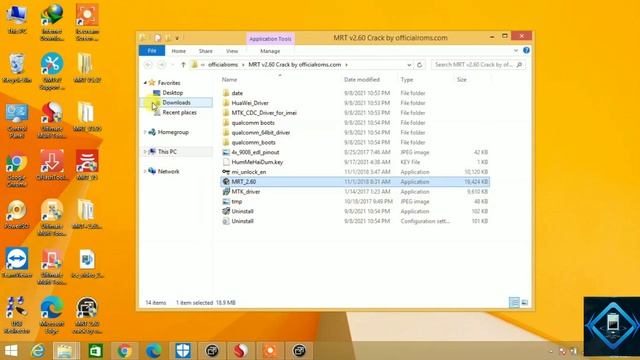640x360 pixels.
Task: Open the red Snapdragon taskbar icon
Action: pyautogui.click(x=241, y=351)
